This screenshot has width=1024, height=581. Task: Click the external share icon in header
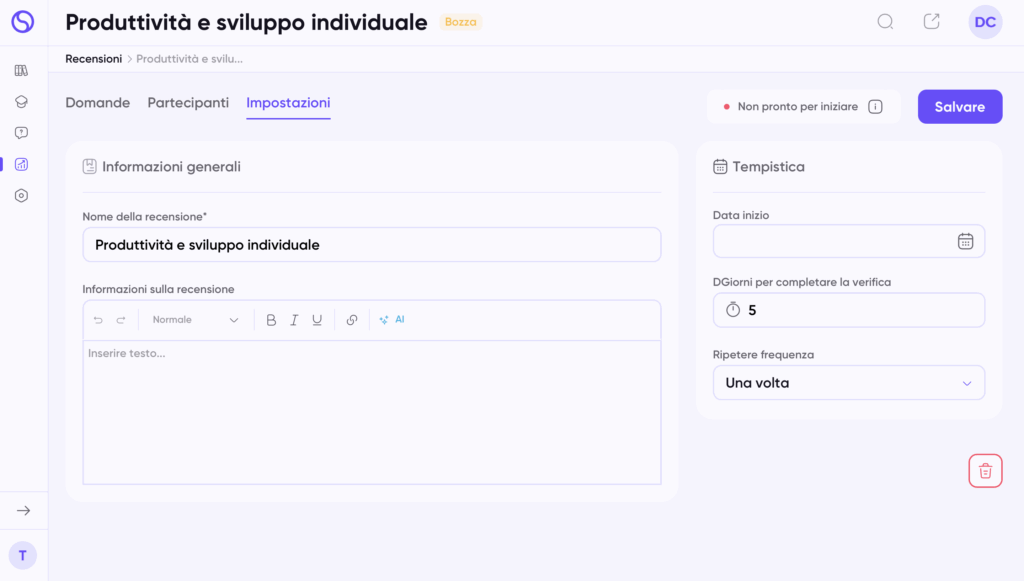coord(931,22)
